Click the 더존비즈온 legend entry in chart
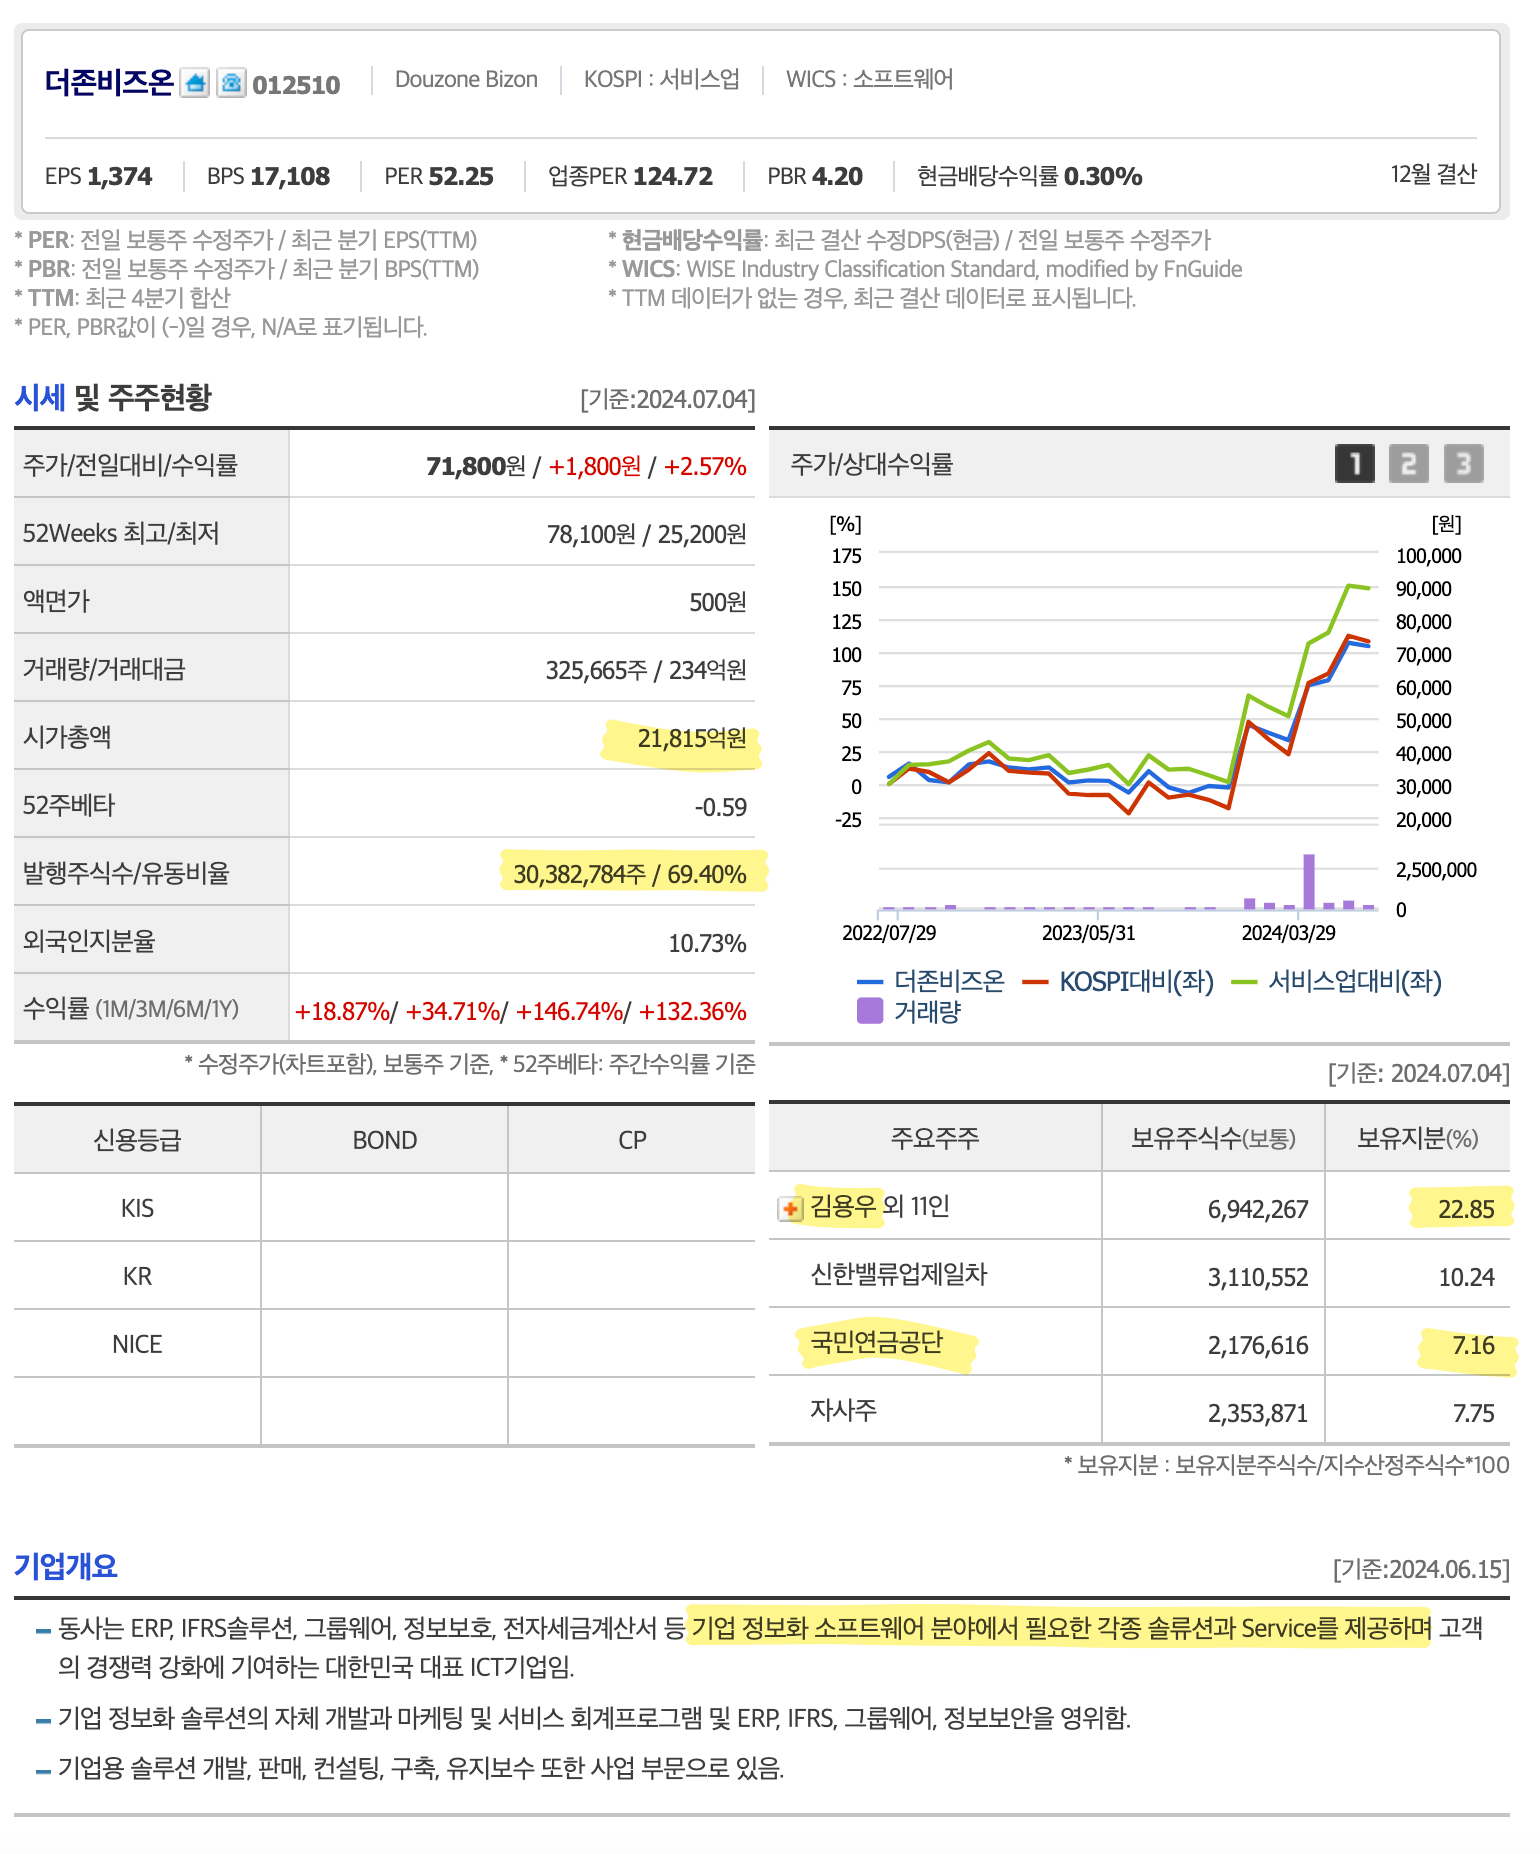Image resolution: width=1540 pixels, height=1854 pixels. [x=931, y=981]
